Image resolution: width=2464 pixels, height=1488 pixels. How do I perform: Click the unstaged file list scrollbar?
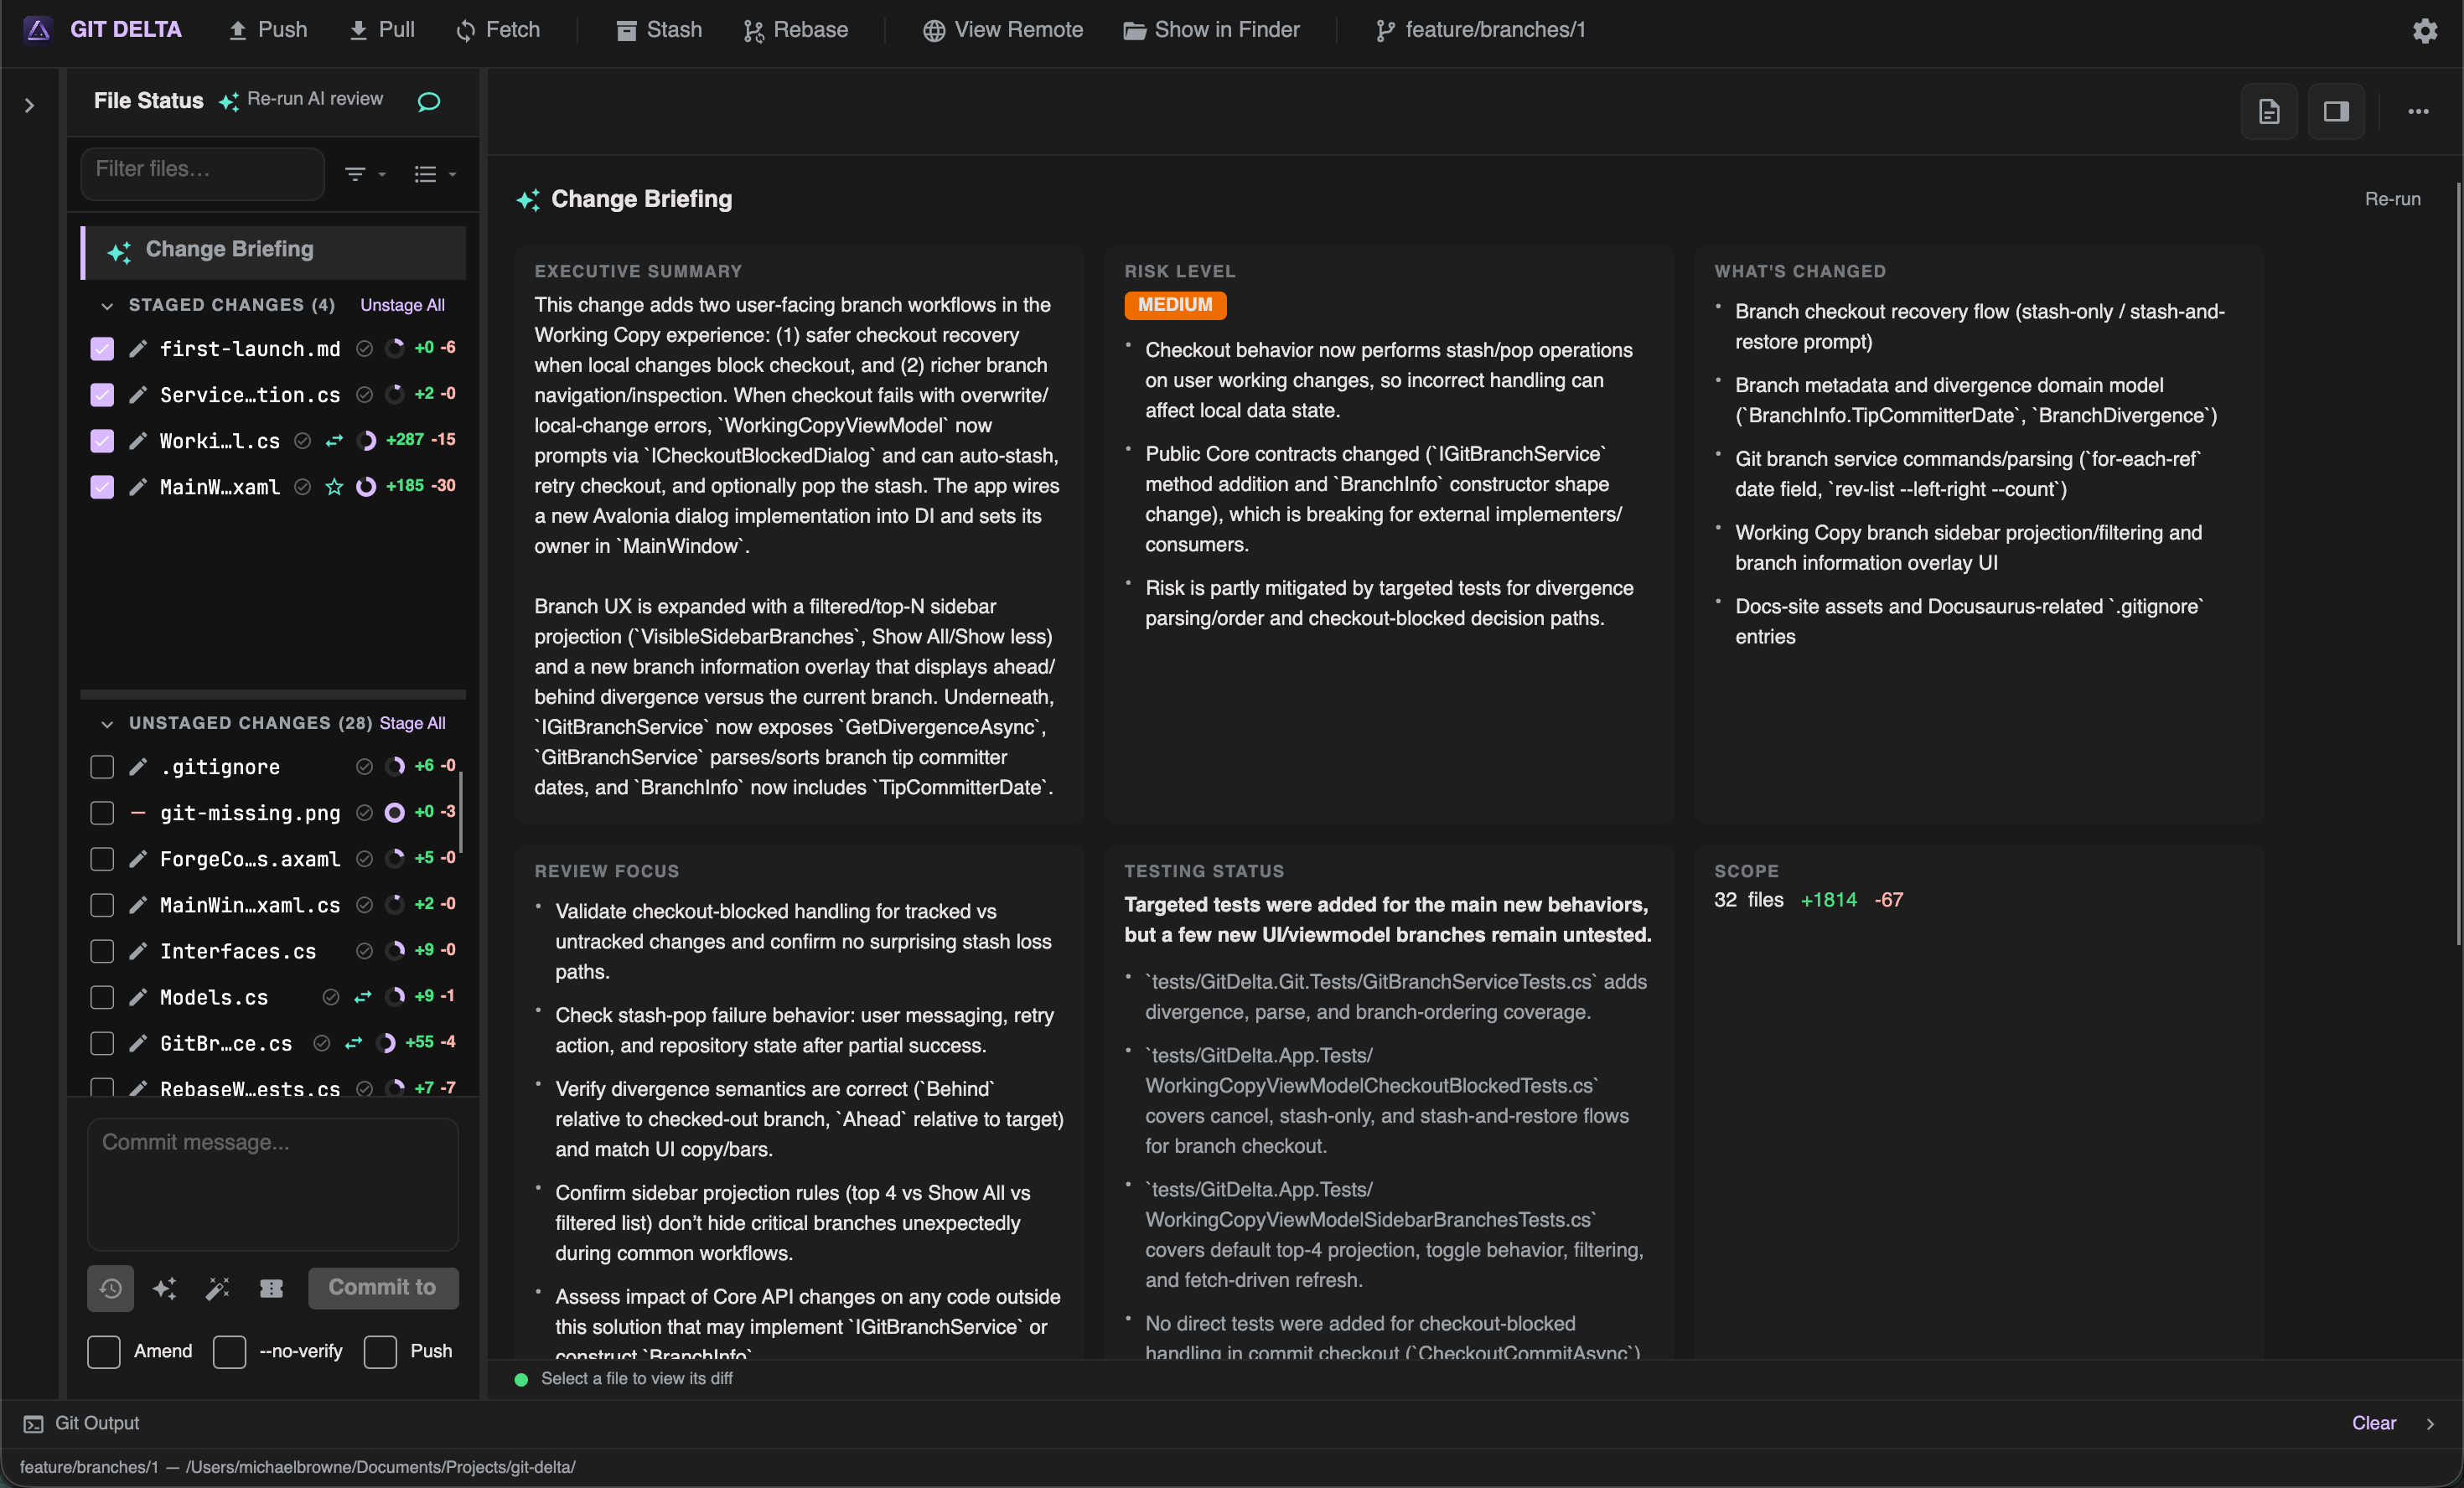tap(459, 812)
